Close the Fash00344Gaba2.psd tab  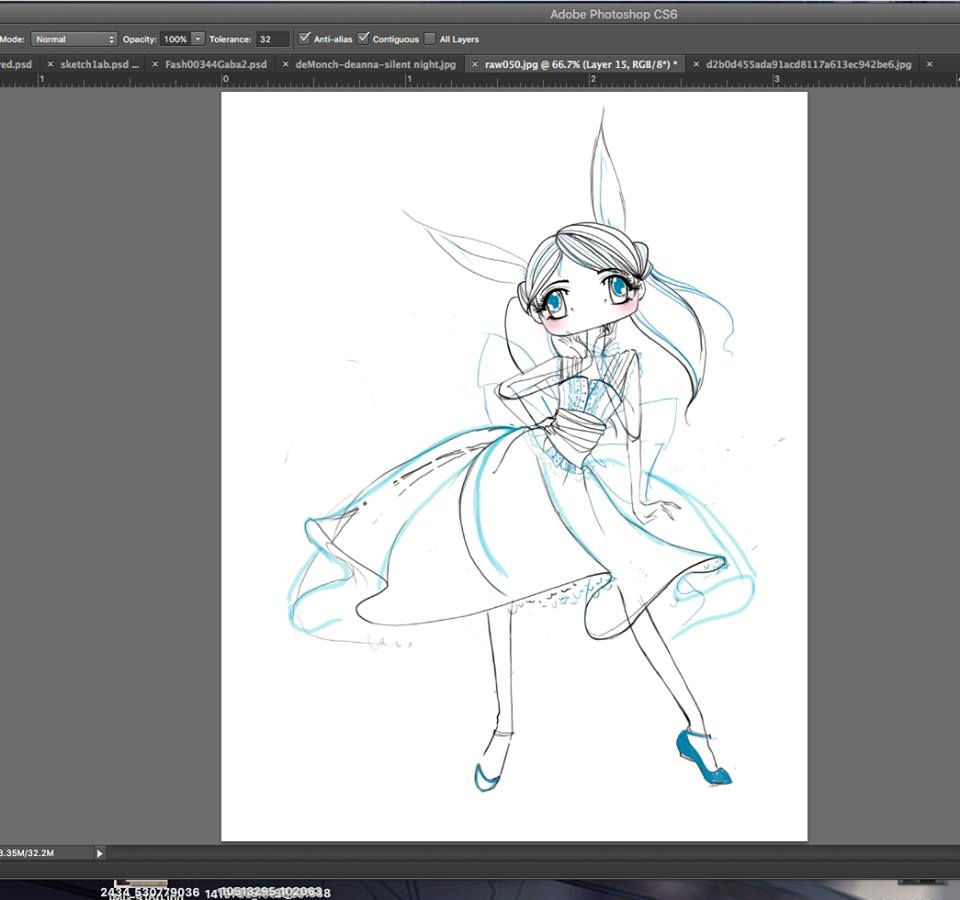click(x=155, y=64)
